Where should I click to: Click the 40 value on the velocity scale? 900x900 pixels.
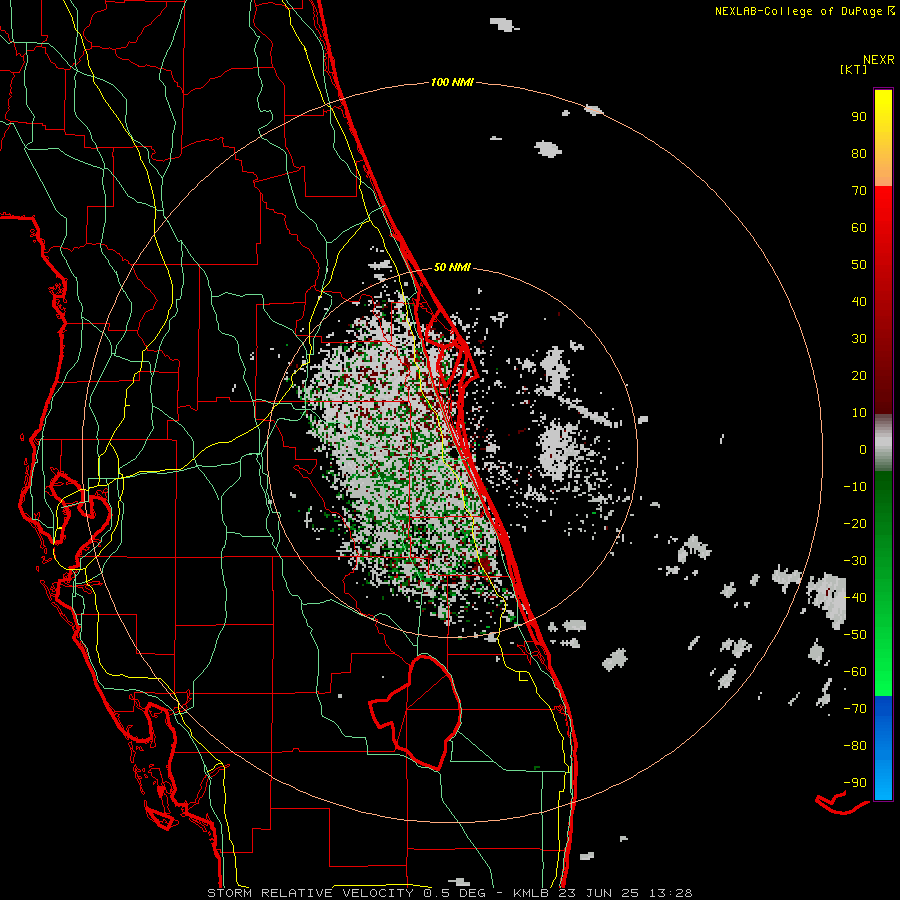tap(859, 302)
